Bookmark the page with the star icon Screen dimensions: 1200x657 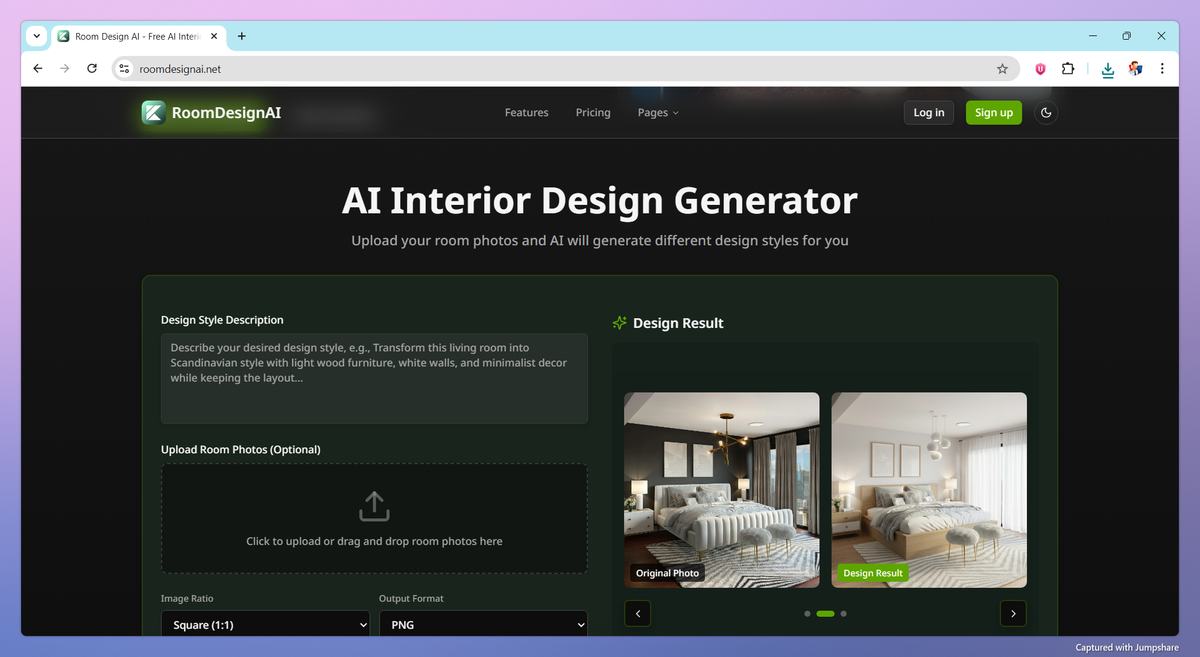tap(1002, 68)
